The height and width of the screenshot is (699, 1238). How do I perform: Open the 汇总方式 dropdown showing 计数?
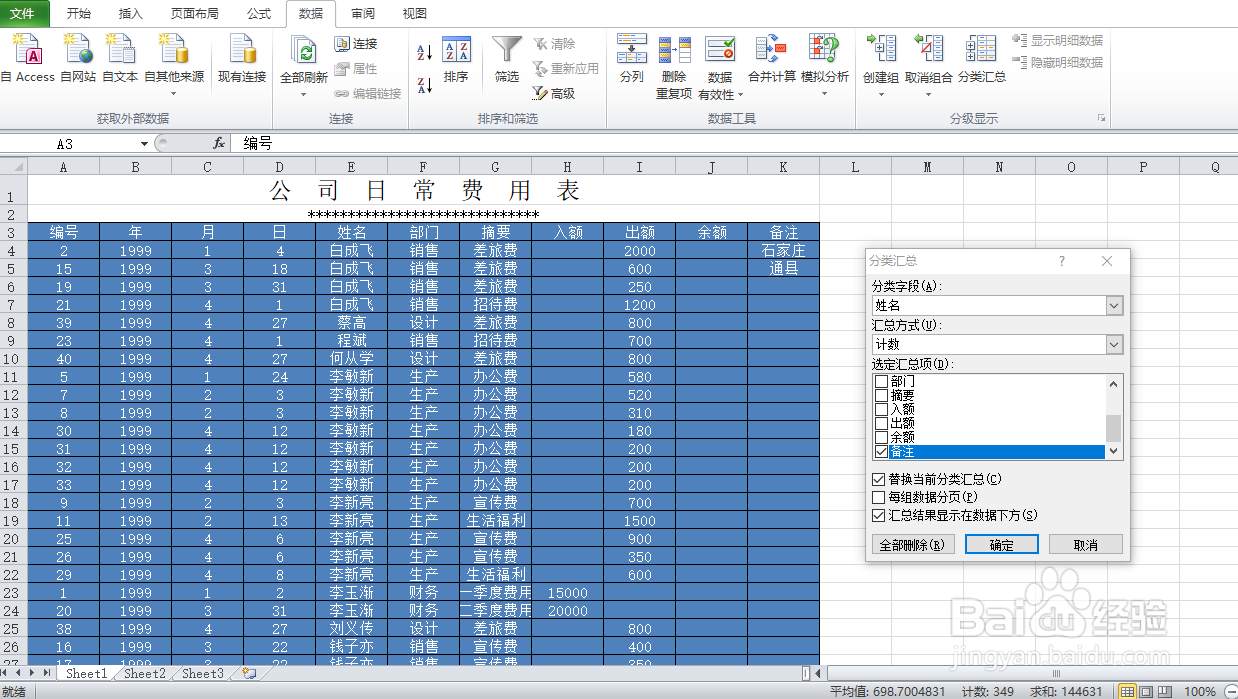tap(1115, 344)
